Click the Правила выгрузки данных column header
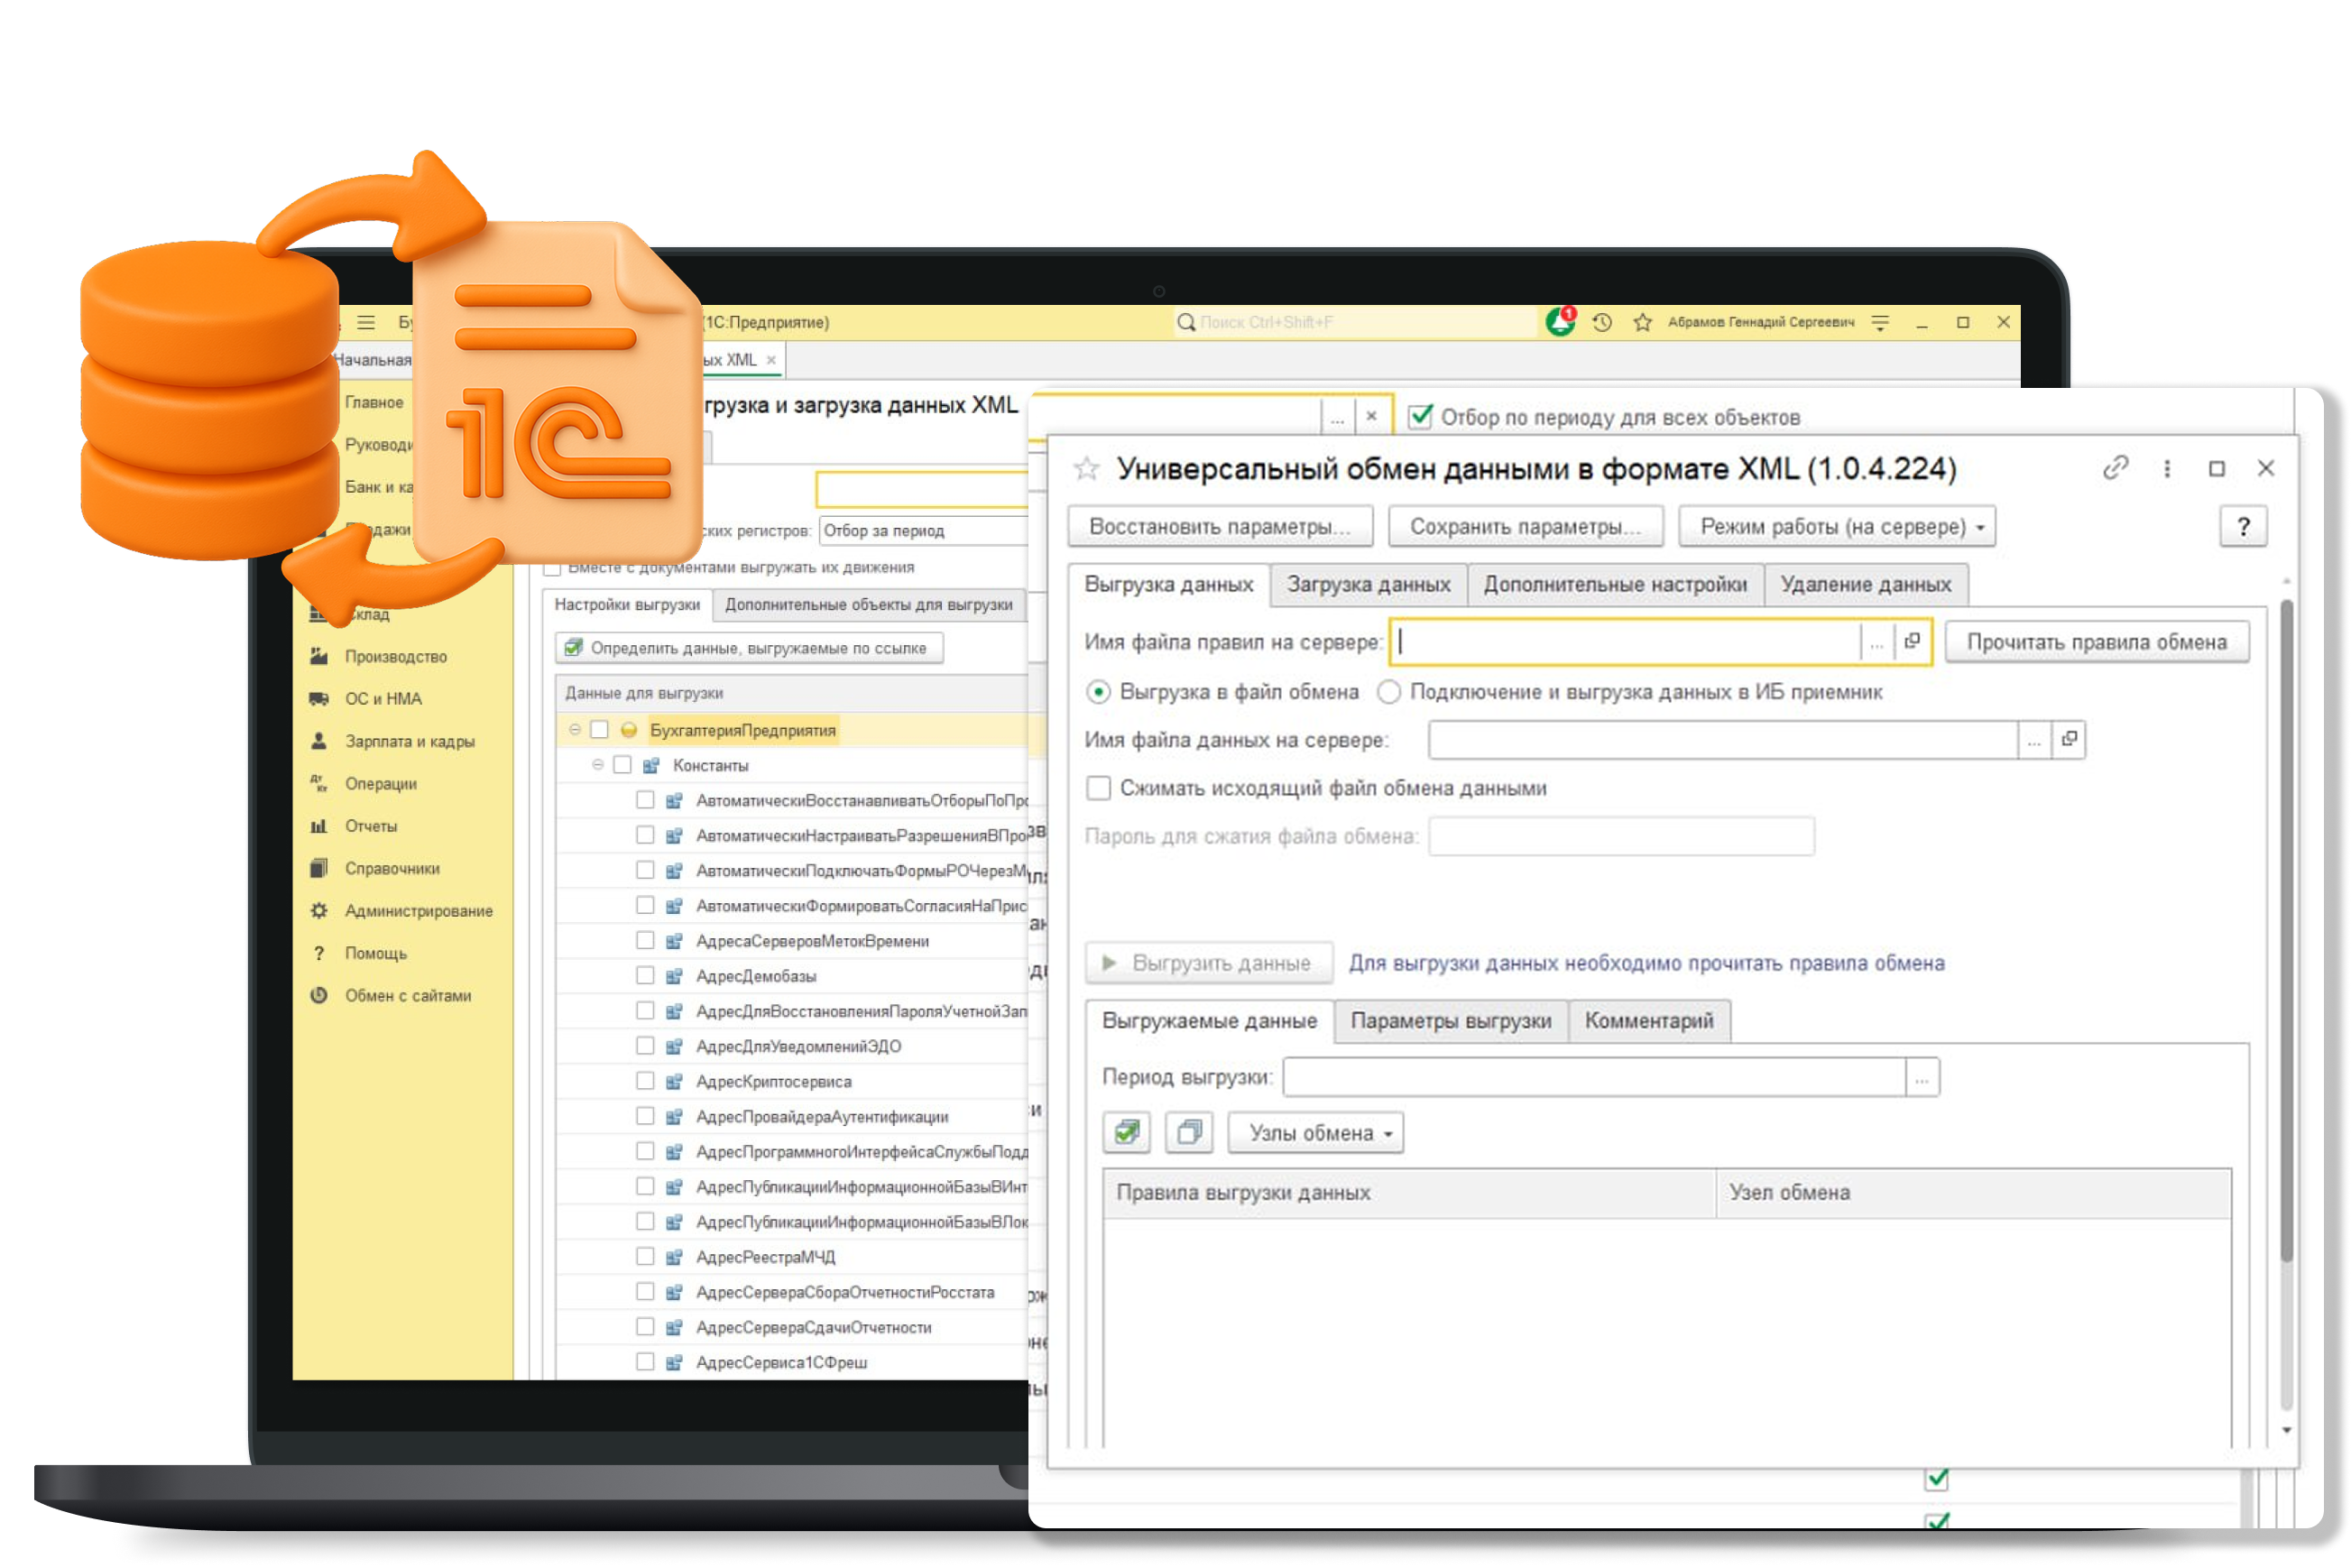 [1409, 1193]
